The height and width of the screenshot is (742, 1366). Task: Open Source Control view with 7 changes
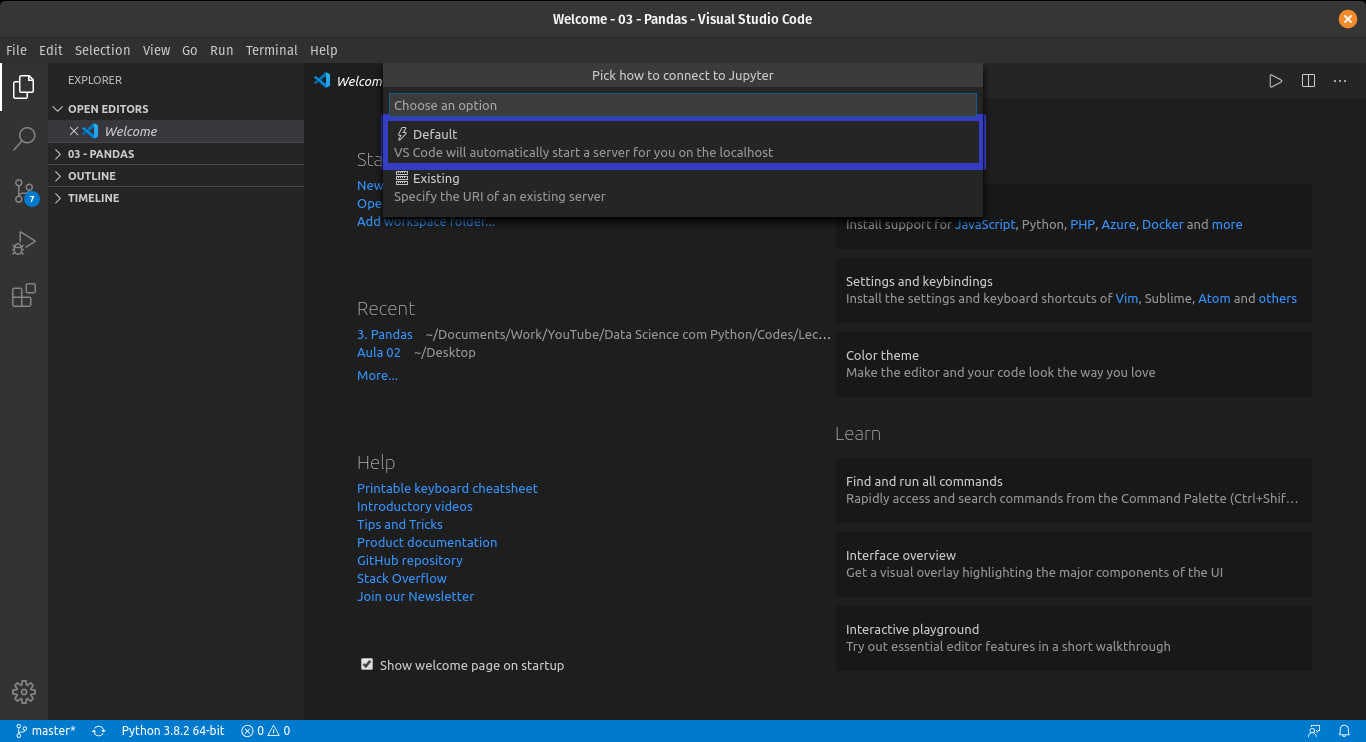coord(24,191)
